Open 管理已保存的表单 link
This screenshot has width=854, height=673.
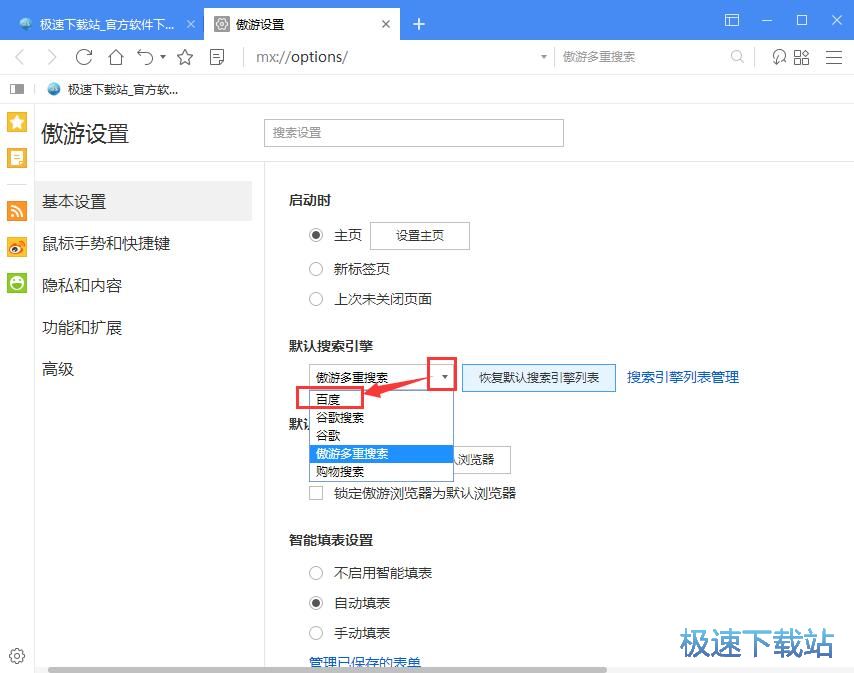point(365,661)
